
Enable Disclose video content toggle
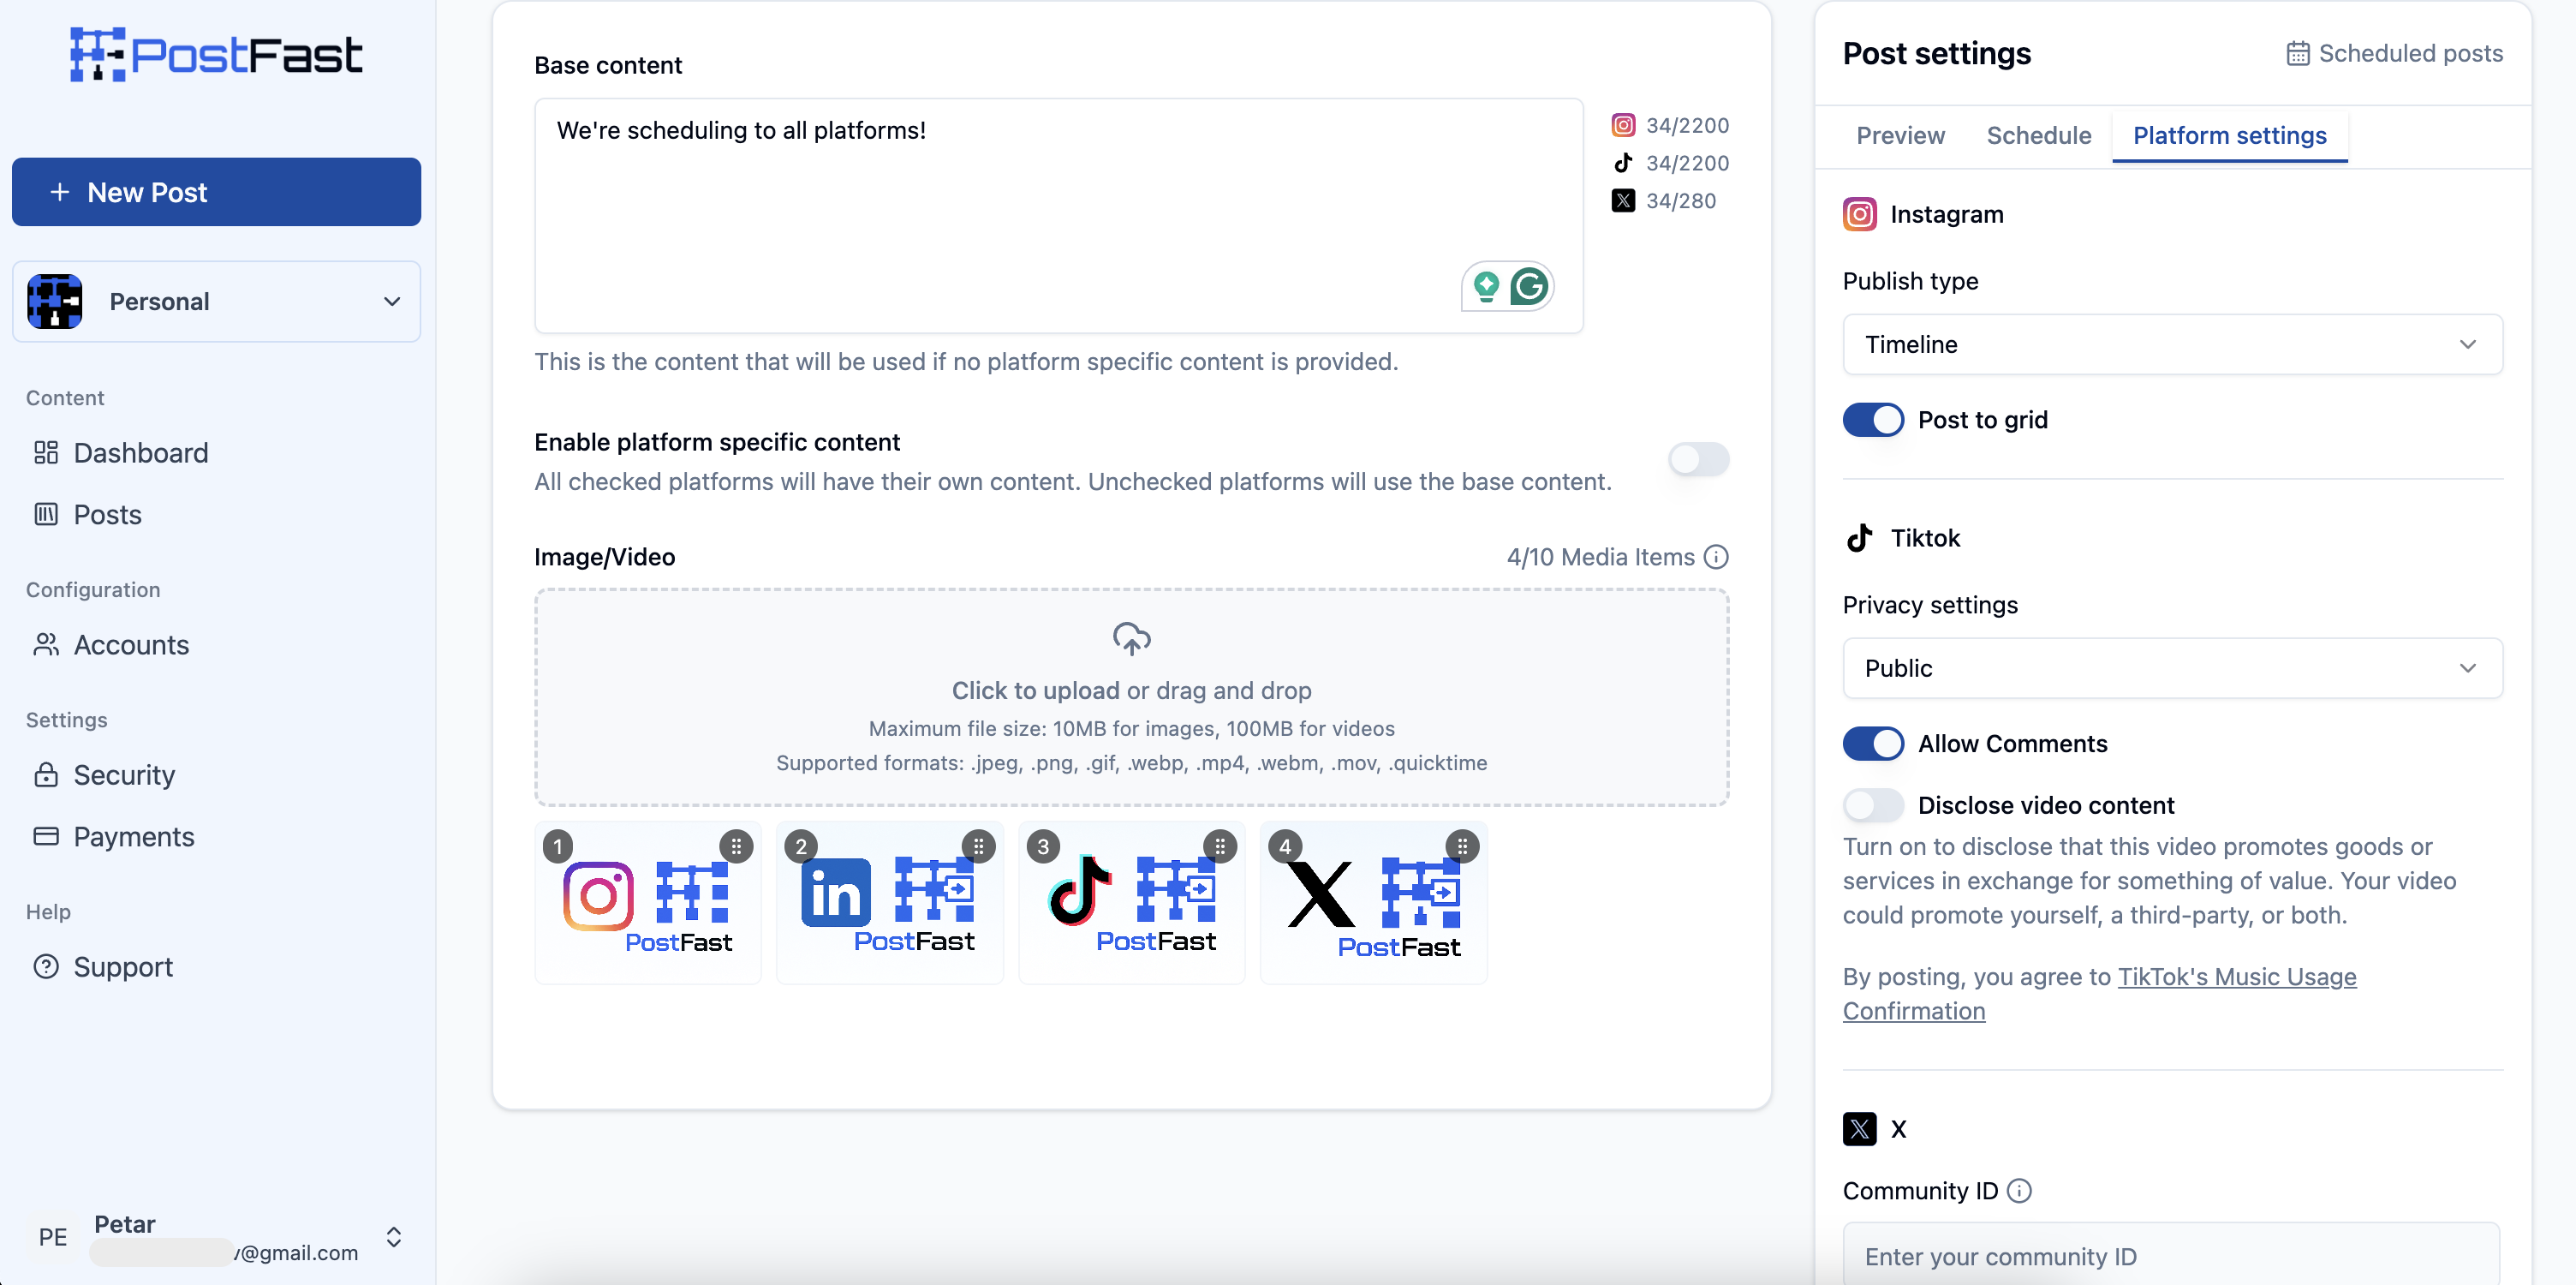click(x=1873, y=805)
